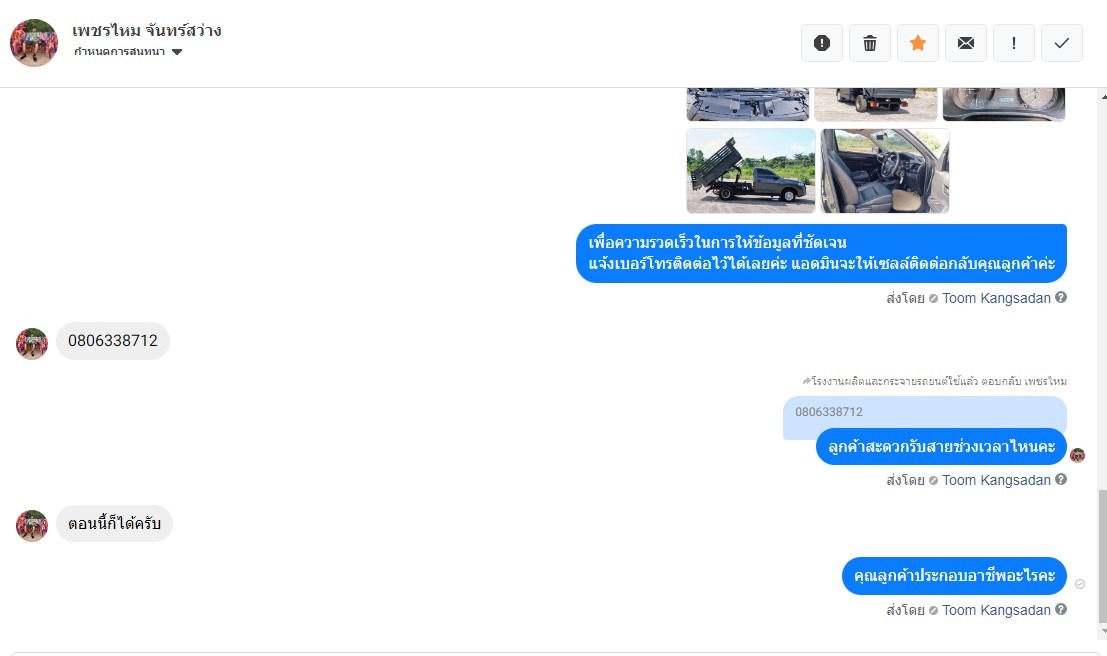1107x656 pixels.
Task: Click the chat vertical scrollbar thumb
Action: pyautogui.click(x=1102, y=556)
